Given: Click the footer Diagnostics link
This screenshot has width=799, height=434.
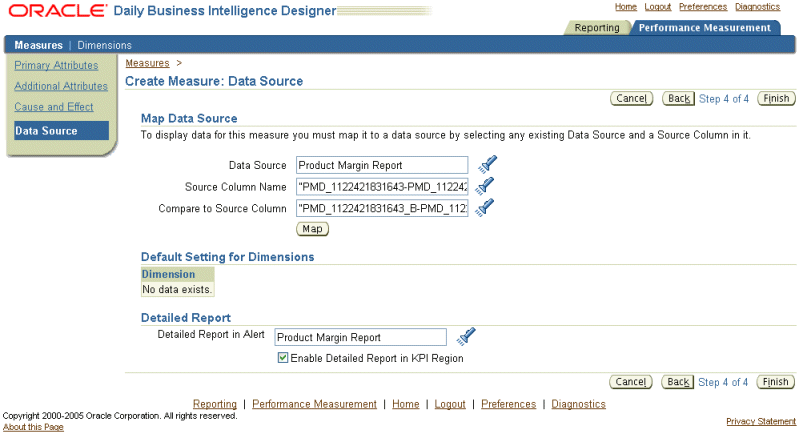Looking at the screenshot, I should pyautogui.click(x=578, y=404).
